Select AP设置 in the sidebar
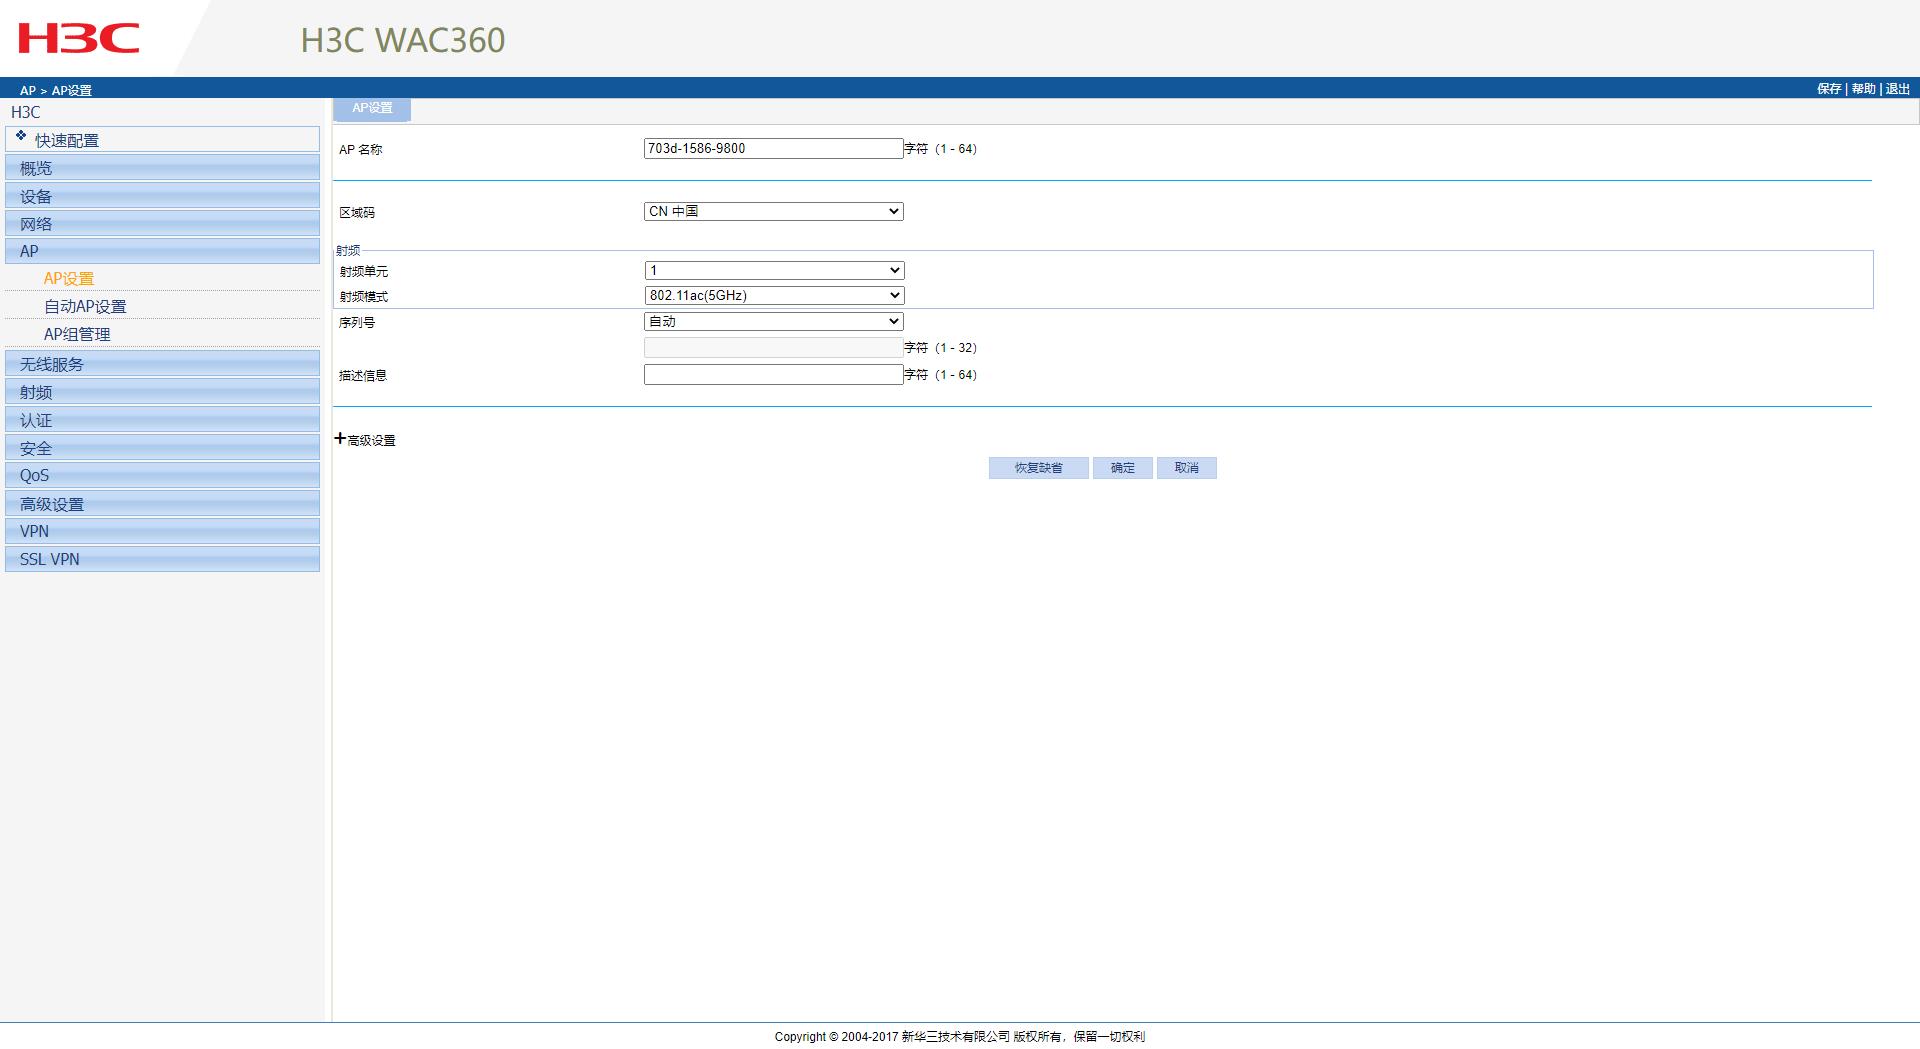The height and width of the screenshot is (1049, 1920). pos(69,279)
